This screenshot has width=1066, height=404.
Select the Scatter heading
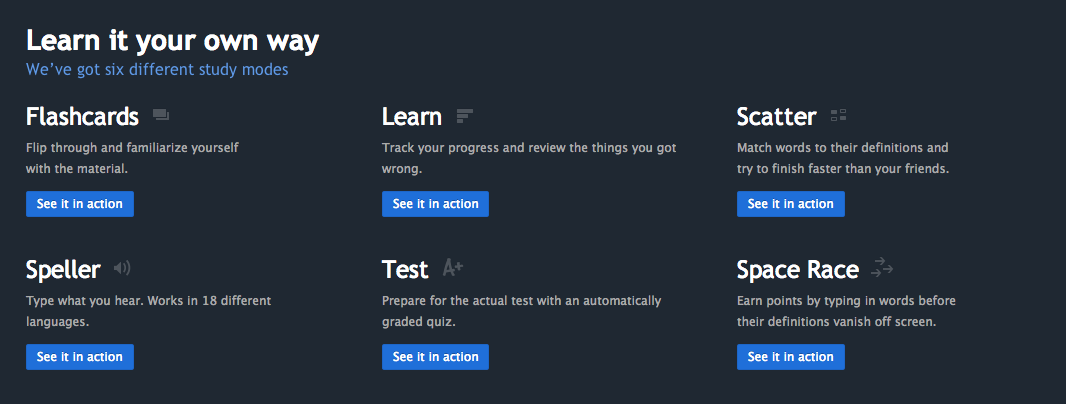(776, 117)
